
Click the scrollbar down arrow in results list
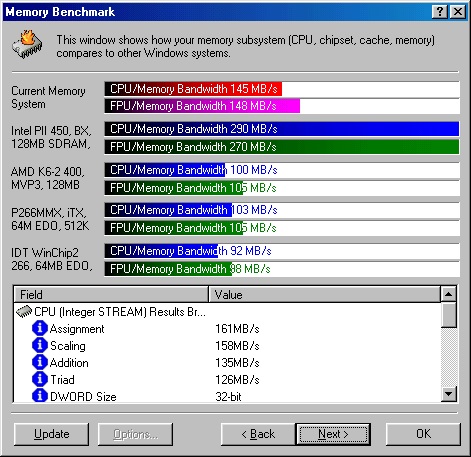[x=448, y=394]
